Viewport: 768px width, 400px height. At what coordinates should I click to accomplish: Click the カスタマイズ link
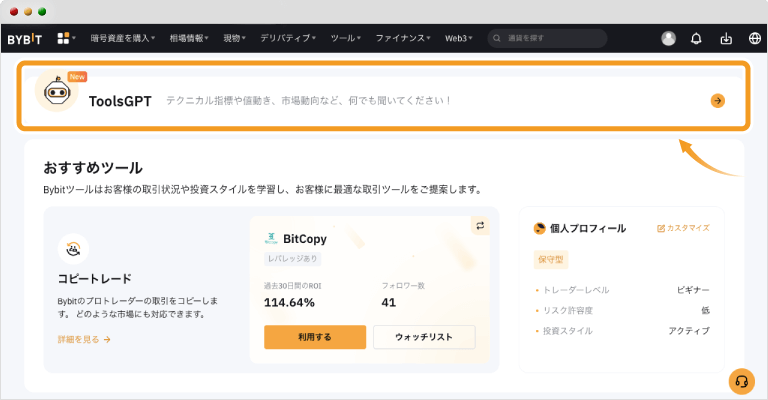683,228
